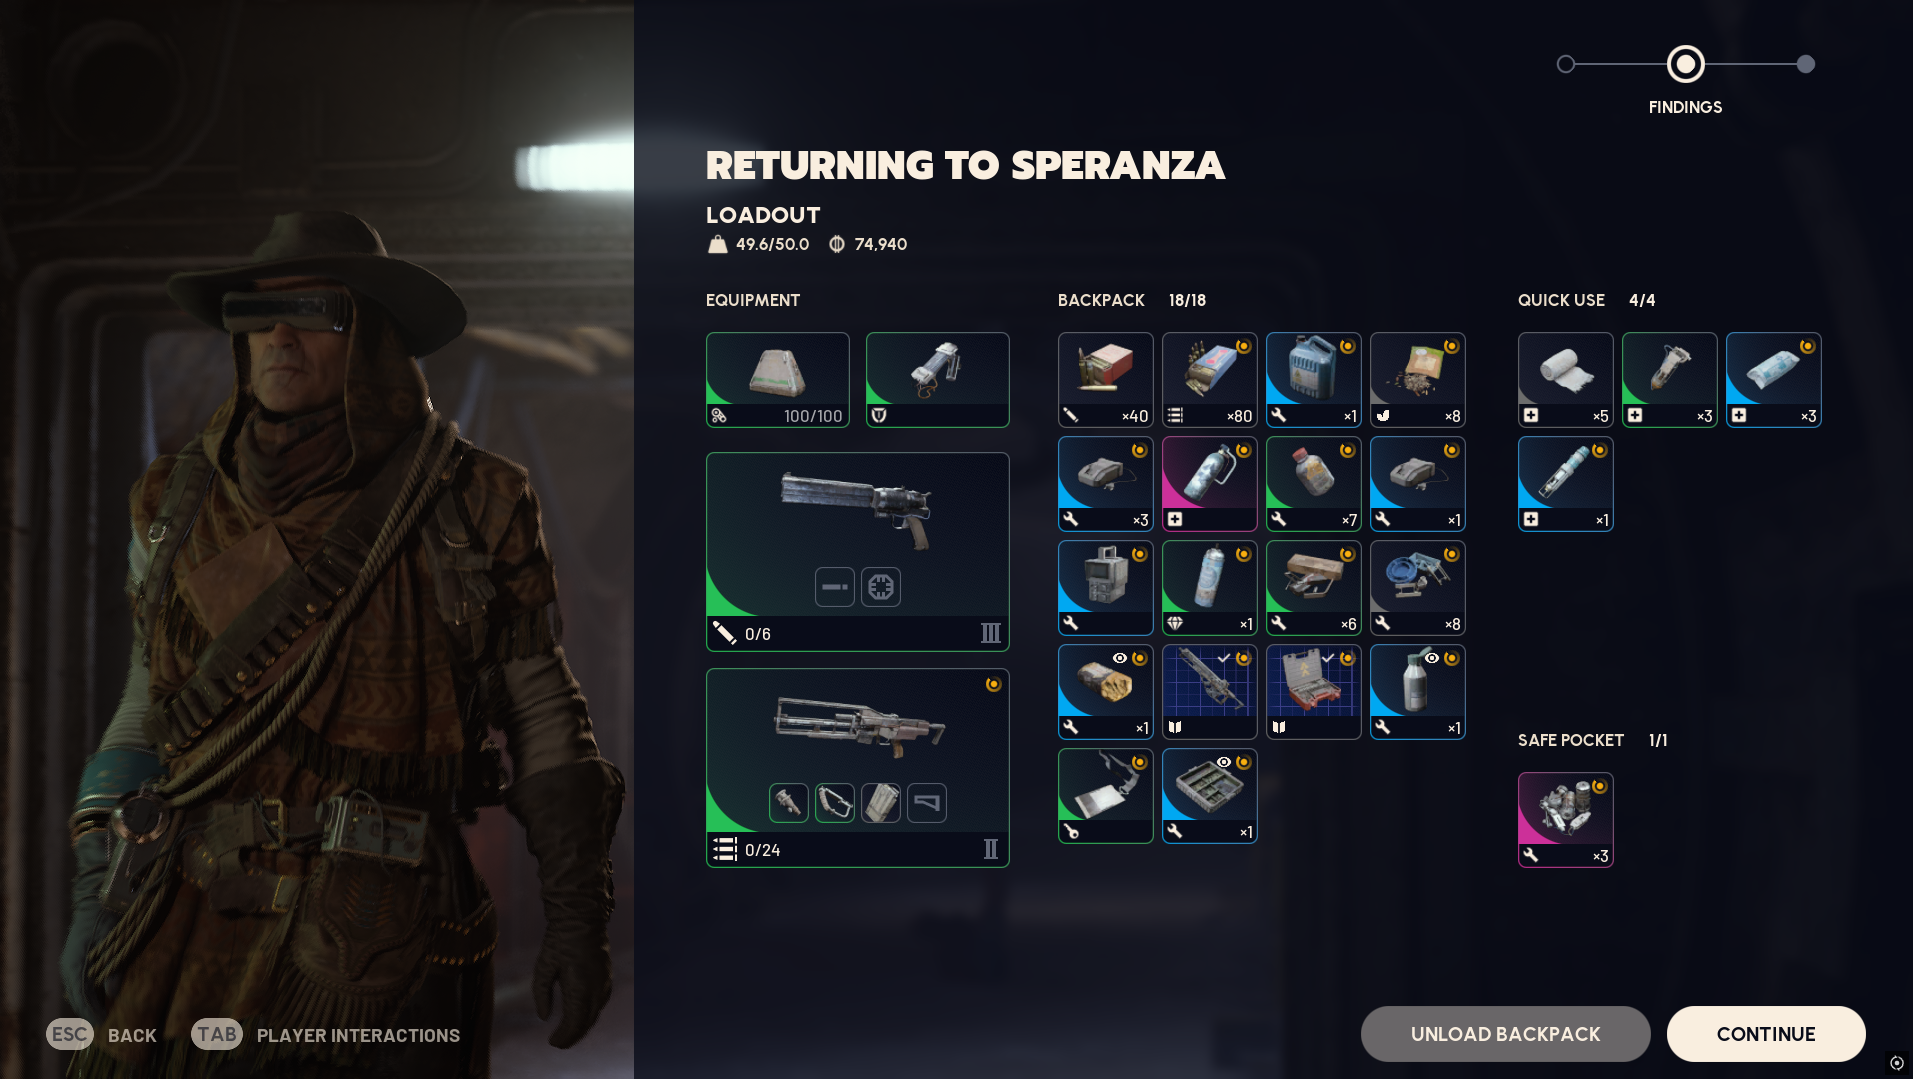Open the muzzle attachment slot on the rifle
Viewport: 1913px width, 1079px height.
[788, 803]
